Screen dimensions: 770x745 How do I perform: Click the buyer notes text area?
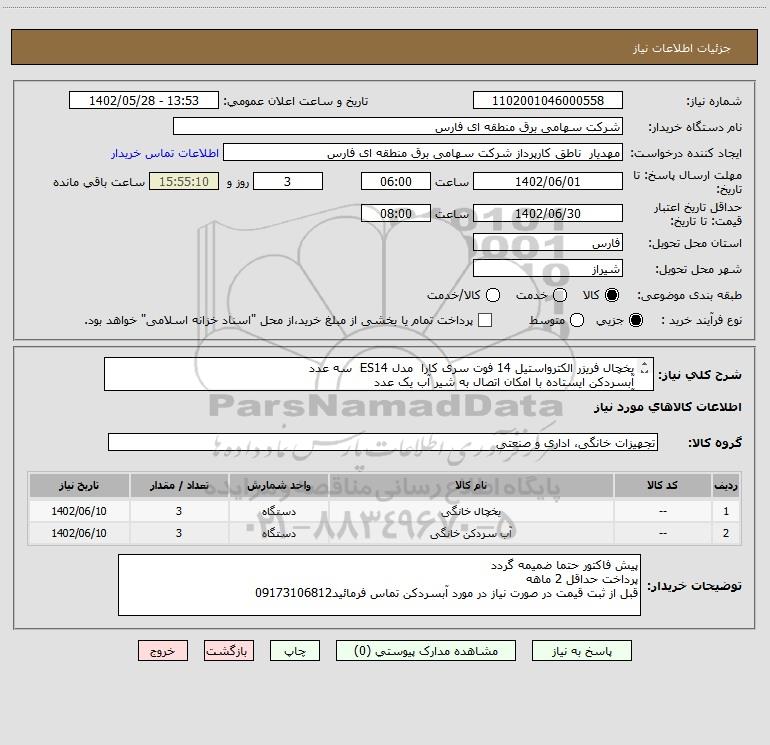[x=379, y=585]
